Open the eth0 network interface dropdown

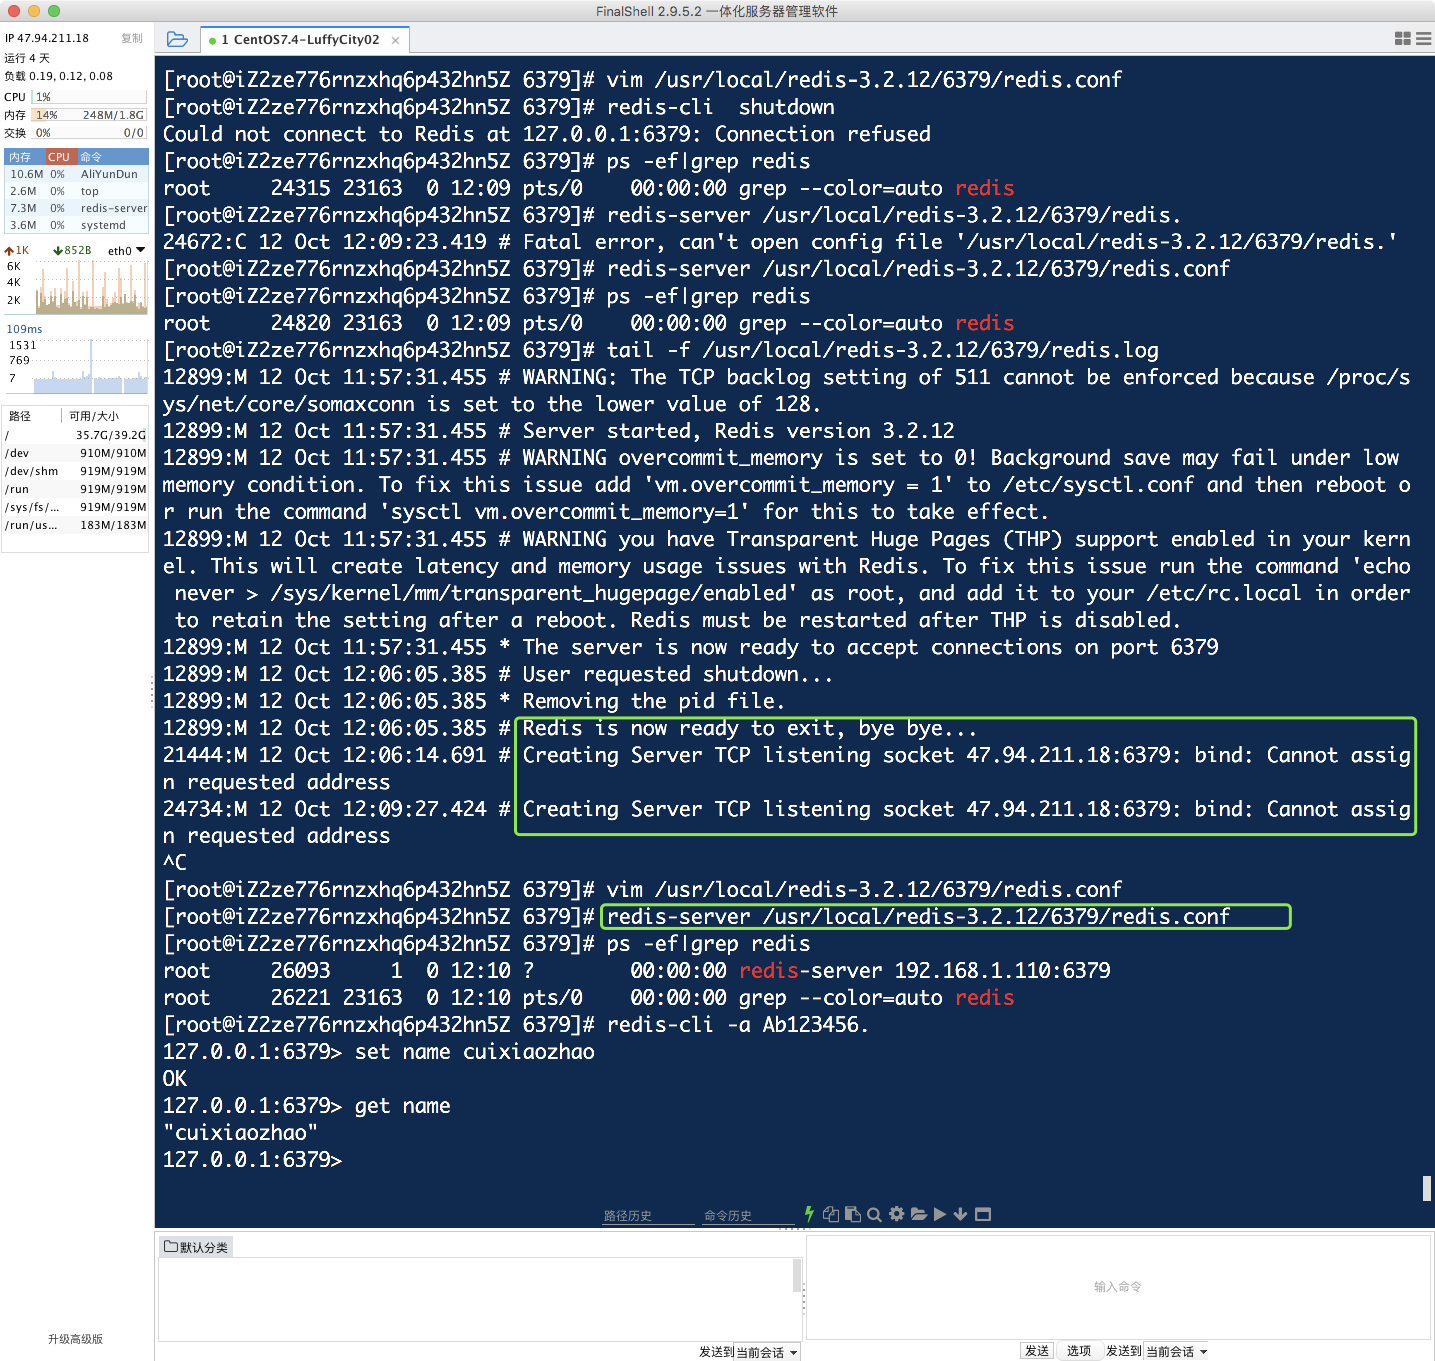pos(126,251)
